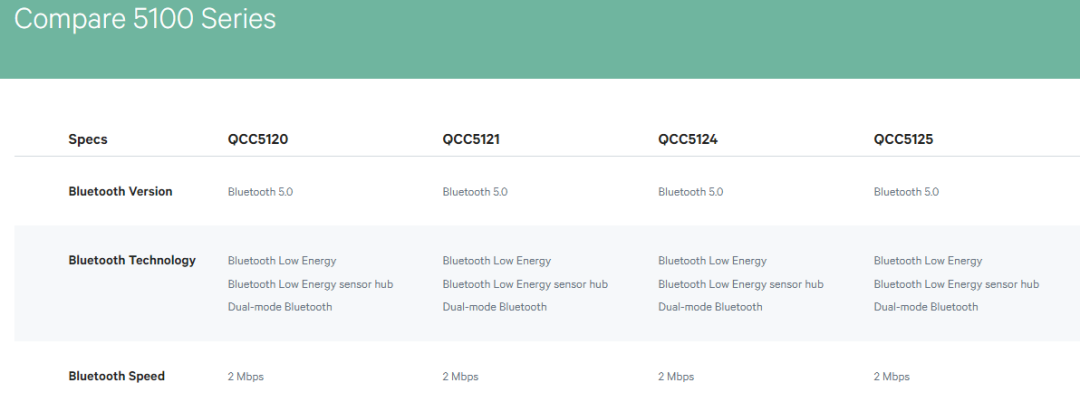Image resolution: width=1080 pixels, height=402 pixels.
Task: Click Bluetooth Low Energy sensor hub under QCC5120
Action: (310, 284)
